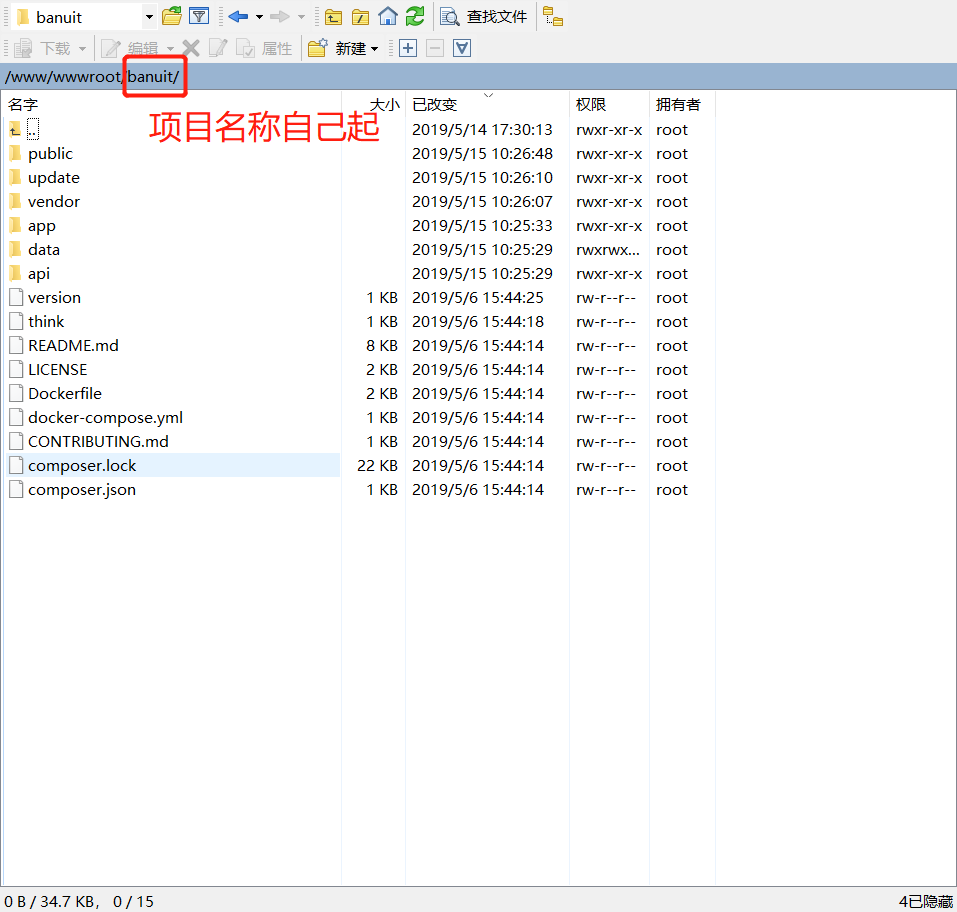Invert file selection with the triangle icon
This screenshot has width=957, height=912.
[461, 47]
